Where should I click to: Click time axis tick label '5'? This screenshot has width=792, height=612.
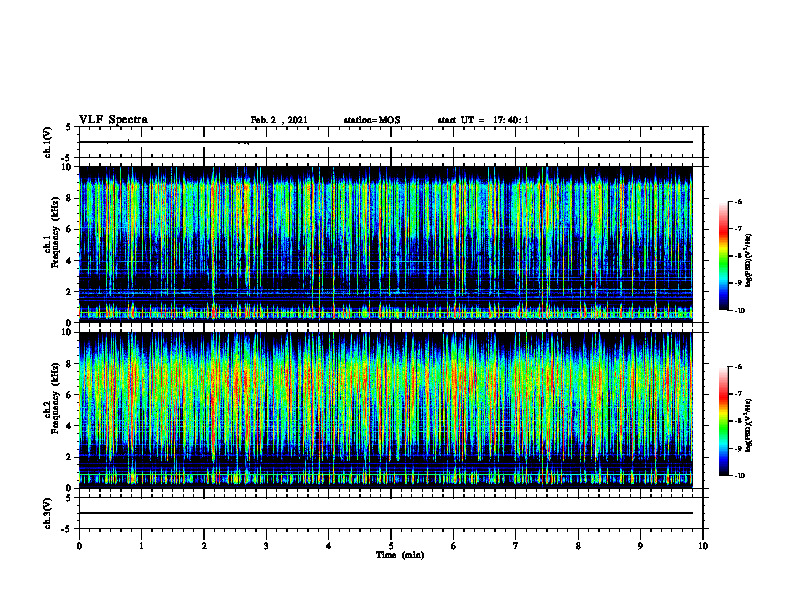tap(391, 546)
